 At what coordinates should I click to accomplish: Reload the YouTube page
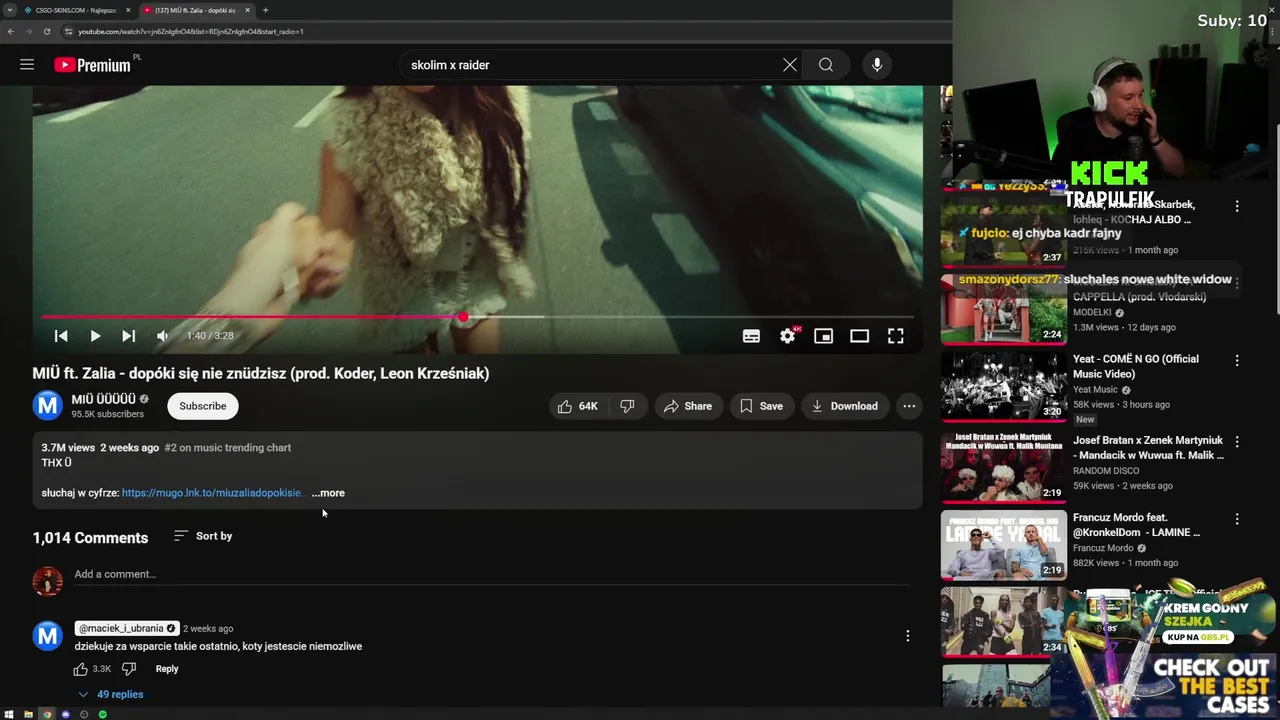coord(46,31)
